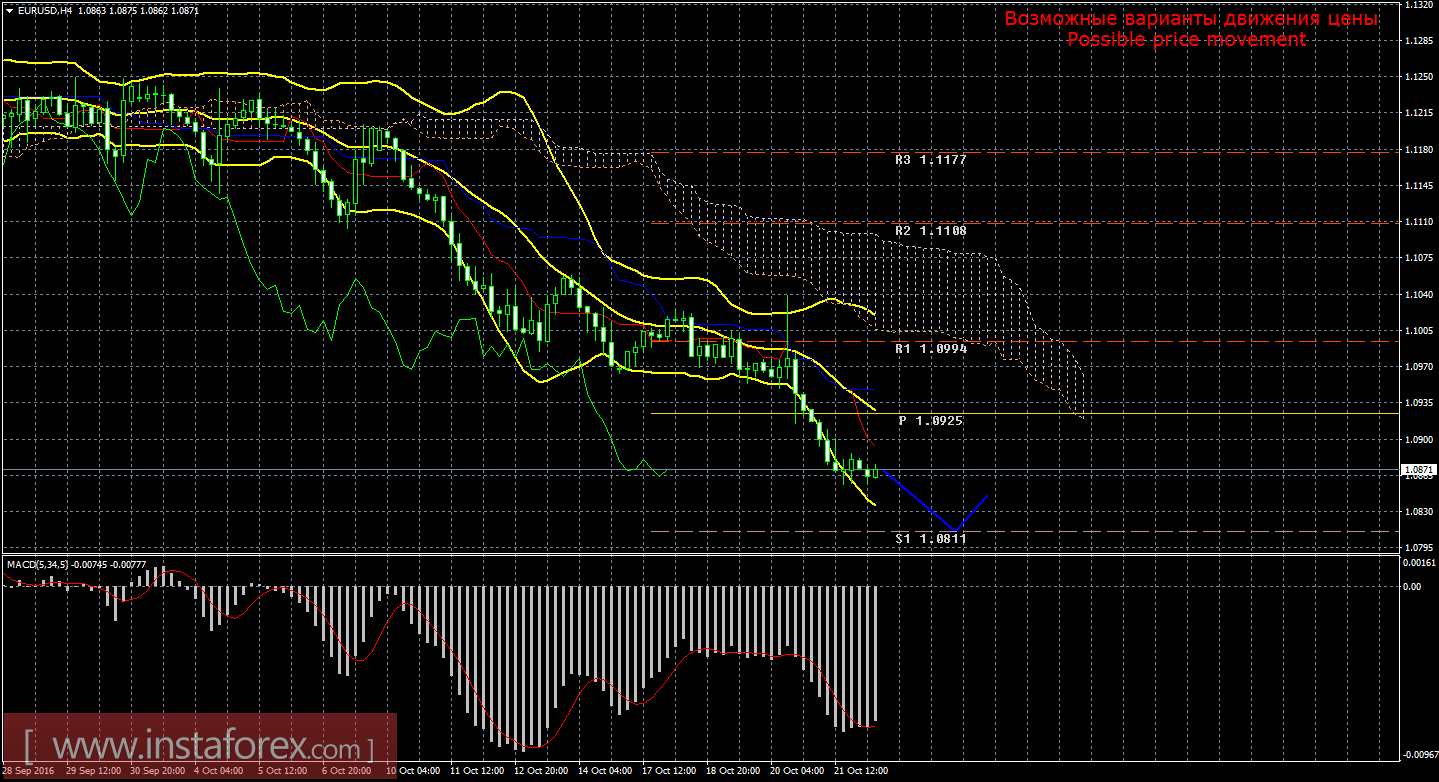
Task: Select the S1 1.0811 support label
Action: (930, 538)
